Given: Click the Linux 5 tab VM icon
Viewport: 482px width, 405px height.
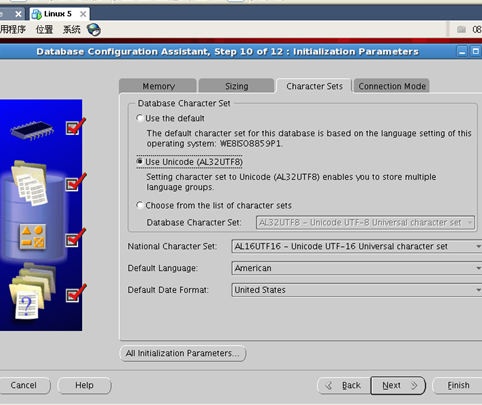Looking at the screenshot, I should pyautogui.click(x=36, y=14).
